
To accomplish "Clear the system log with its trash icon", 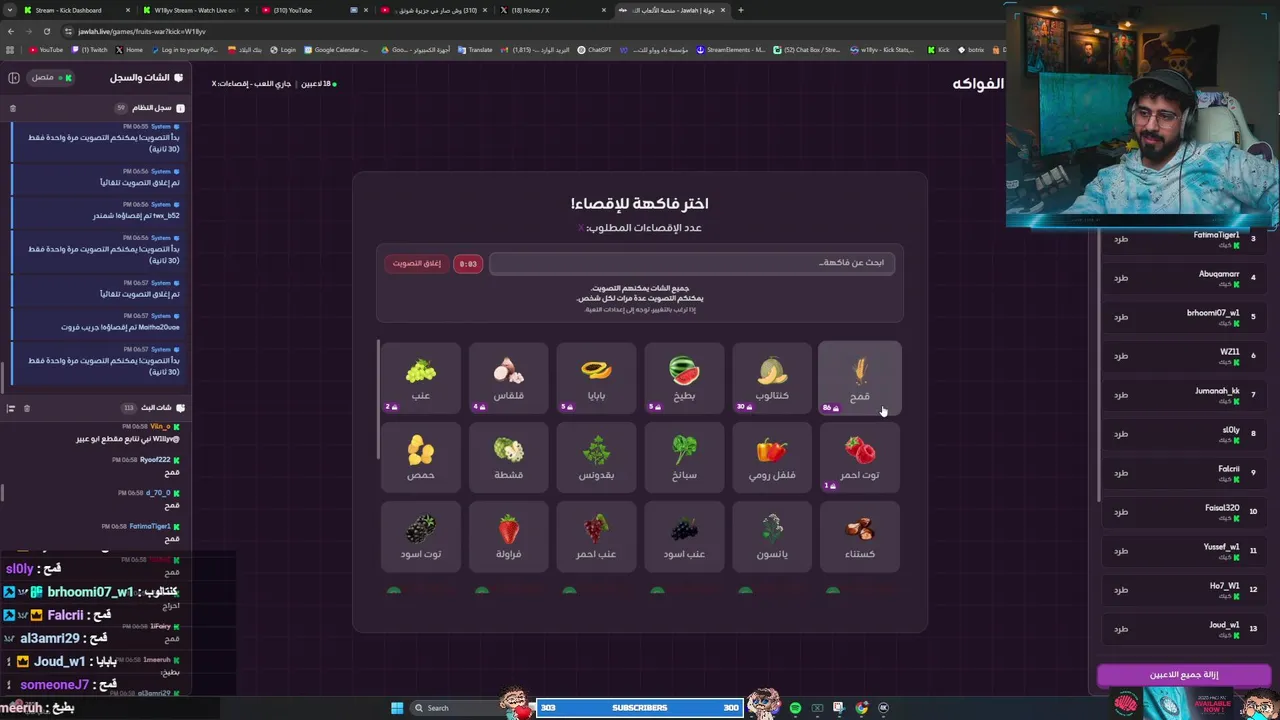I will [13, 108].
